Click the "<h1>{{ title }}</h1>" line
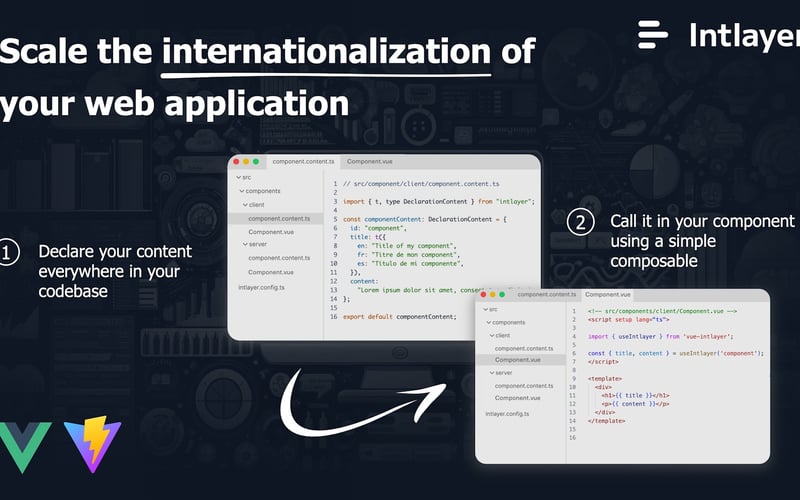Image resolution: width=800 pixels, height=500 pixels. pyautogui.click(x=635, y=395)
